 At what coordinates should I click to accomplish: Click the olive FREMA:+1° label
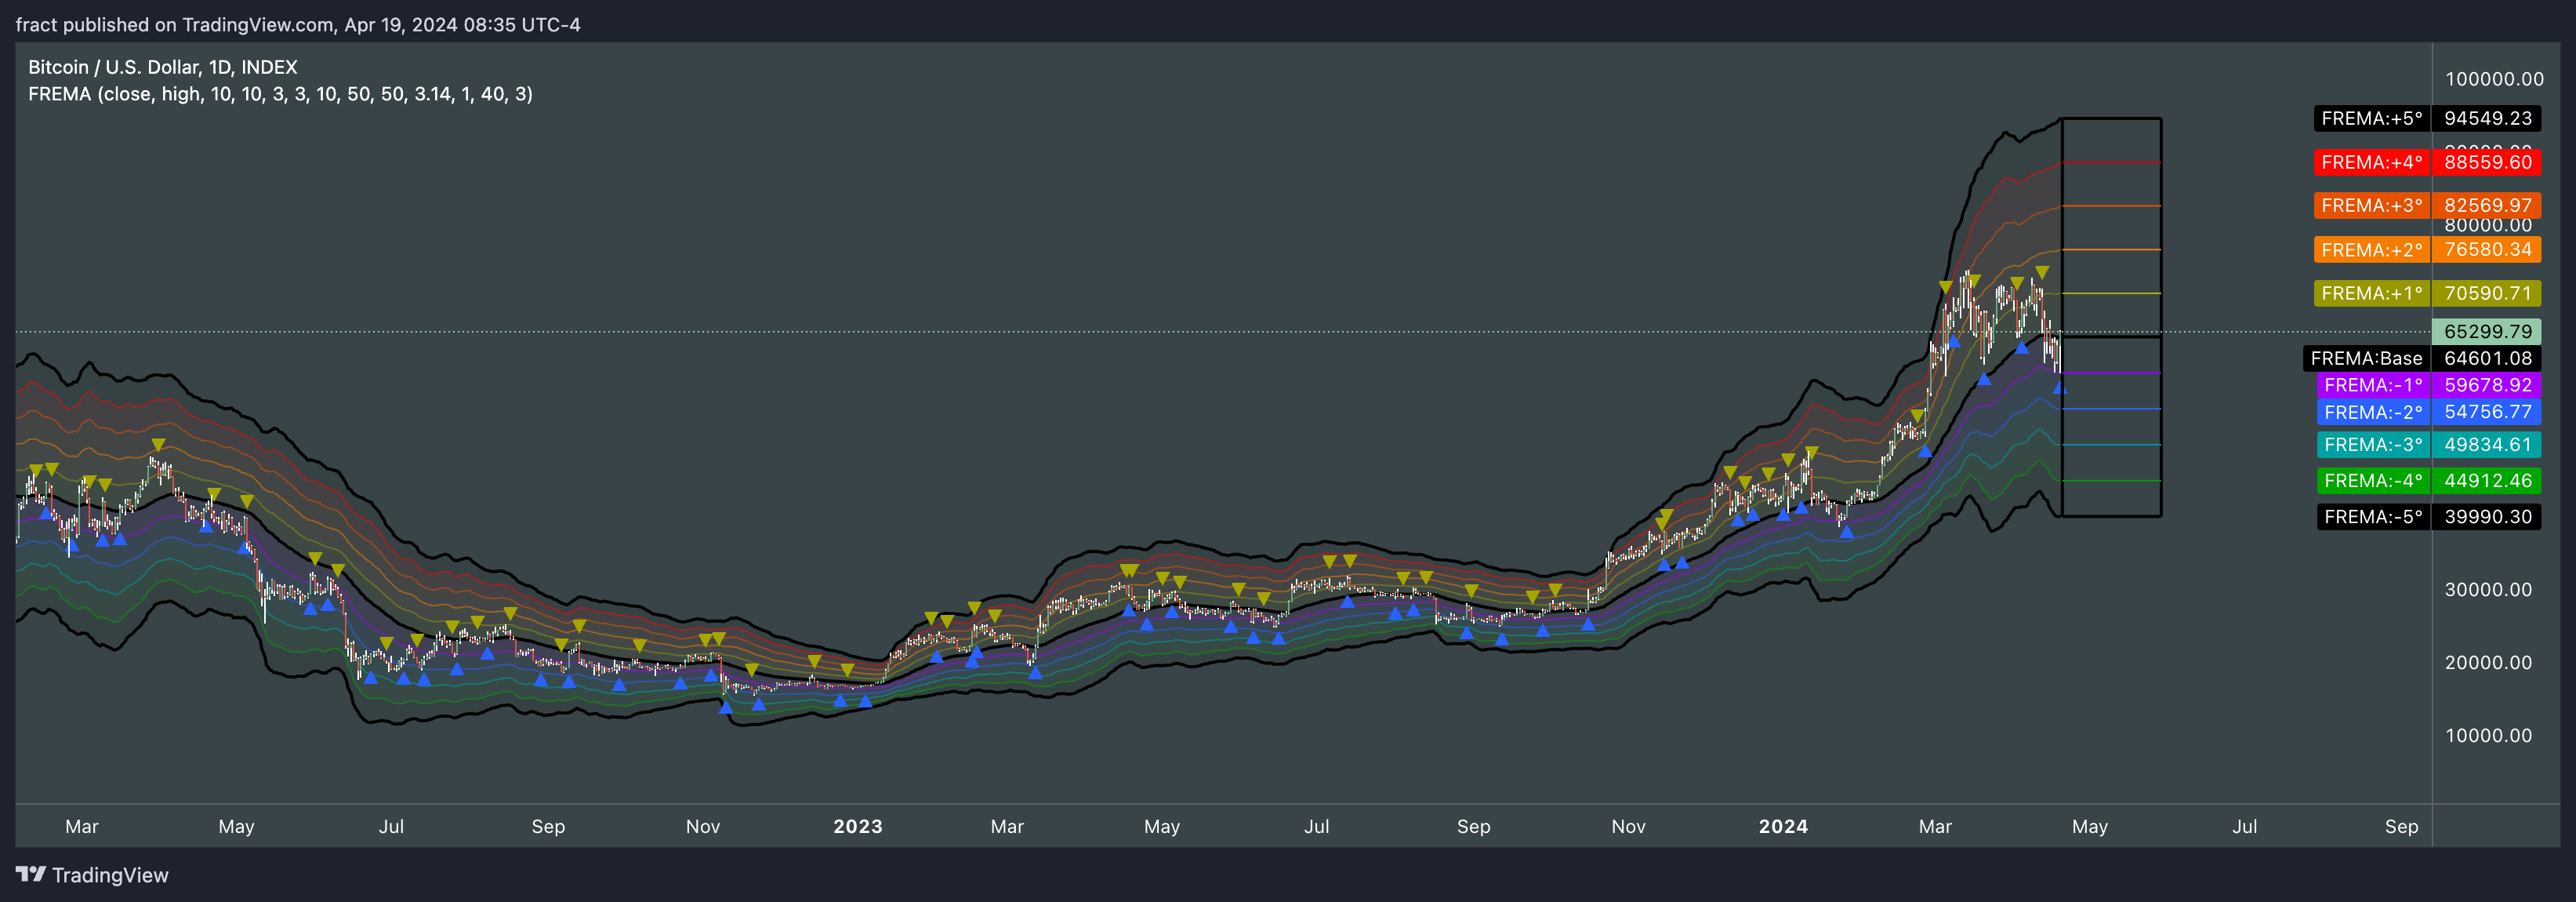[2372, 293]
